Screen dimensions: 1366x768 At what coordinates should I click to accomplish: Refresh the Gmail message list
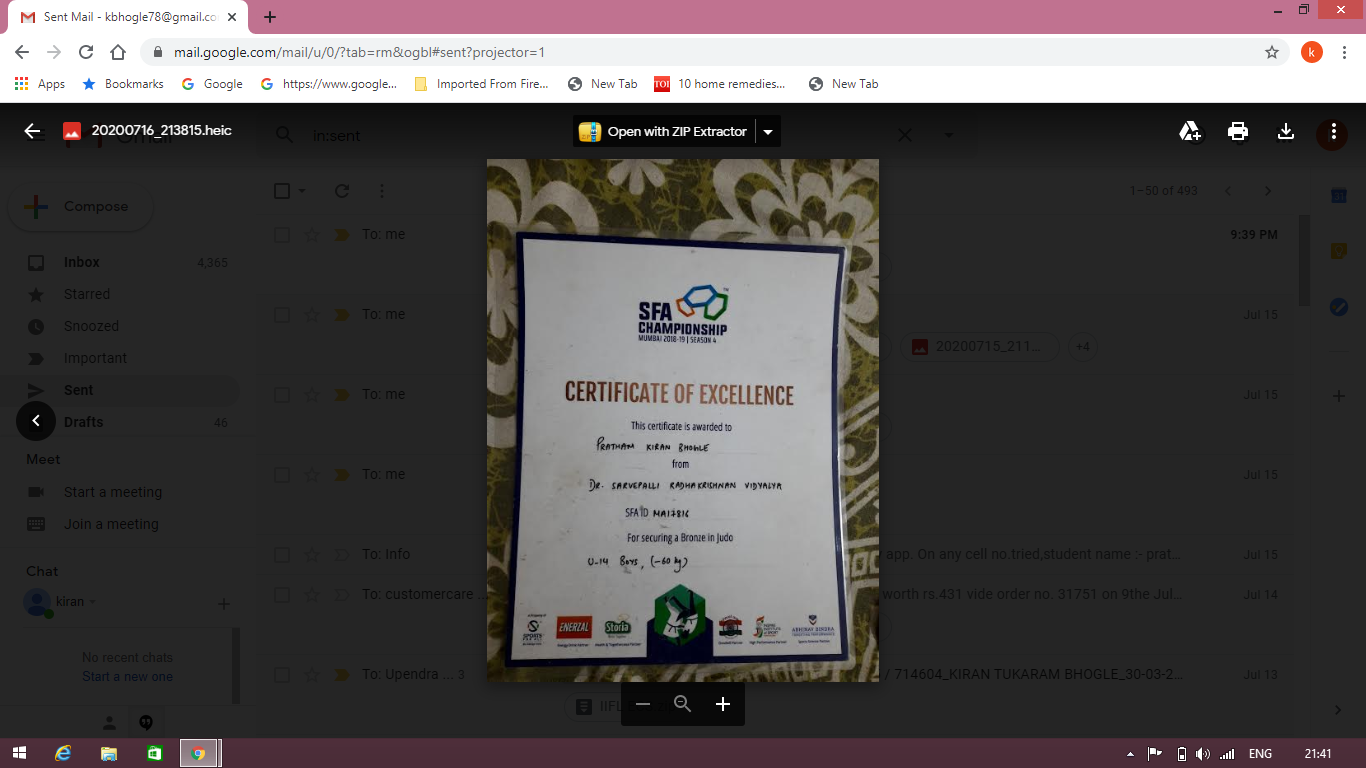pos(342,191)
